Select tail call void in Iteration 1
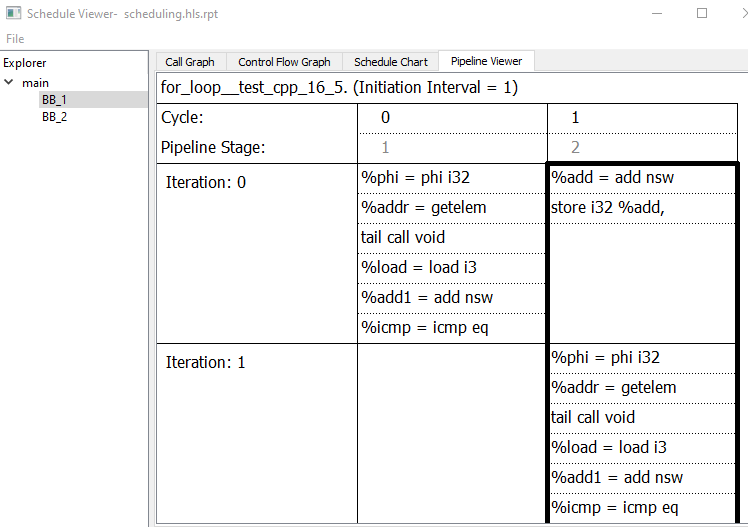The height and width of the screenshot is (527, 748). coord(593,417)
